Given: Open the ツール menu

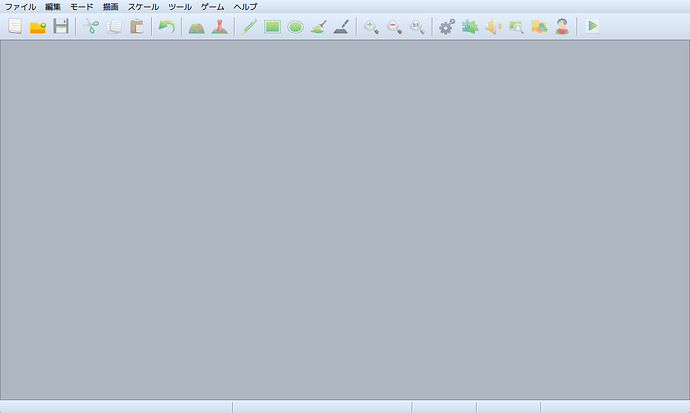Looking at the screenshot, I should click(x=179, y=6).
